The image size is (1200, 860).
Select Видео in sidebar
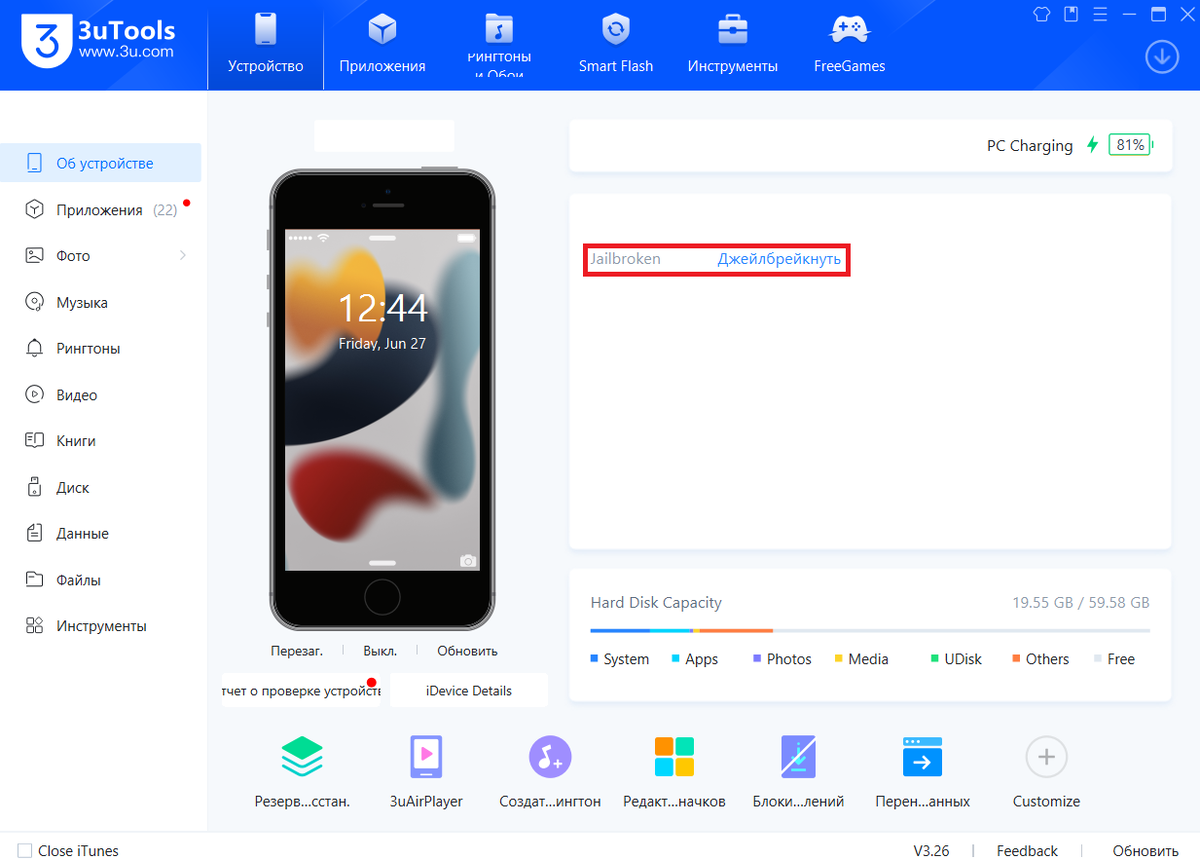[100, 395]
